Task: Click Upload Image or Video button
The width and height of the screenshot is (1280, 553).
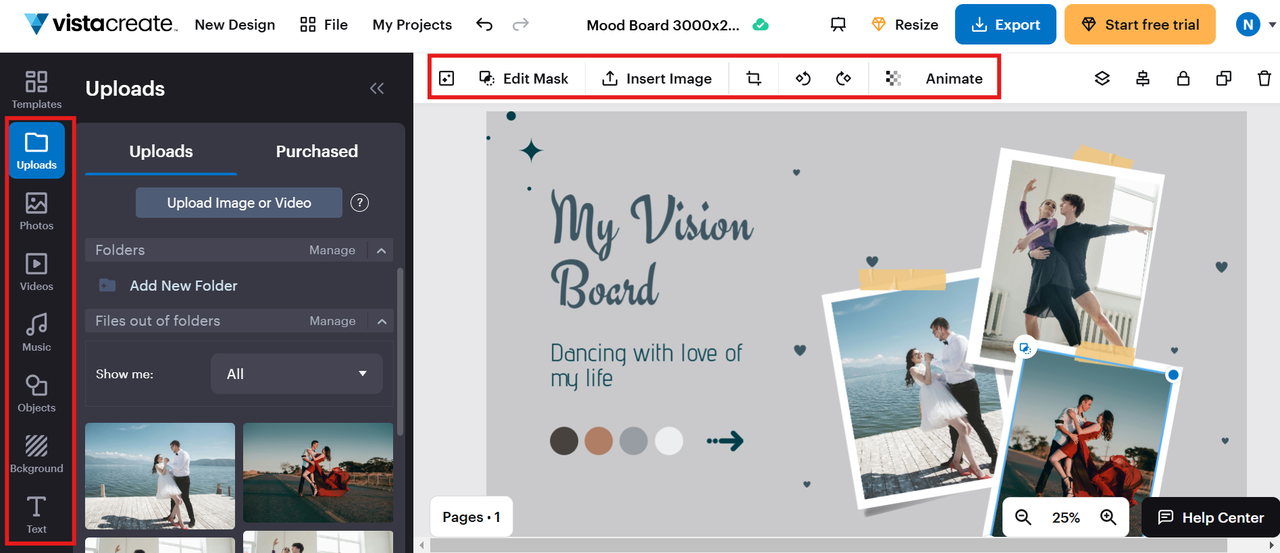Action: 239,203
